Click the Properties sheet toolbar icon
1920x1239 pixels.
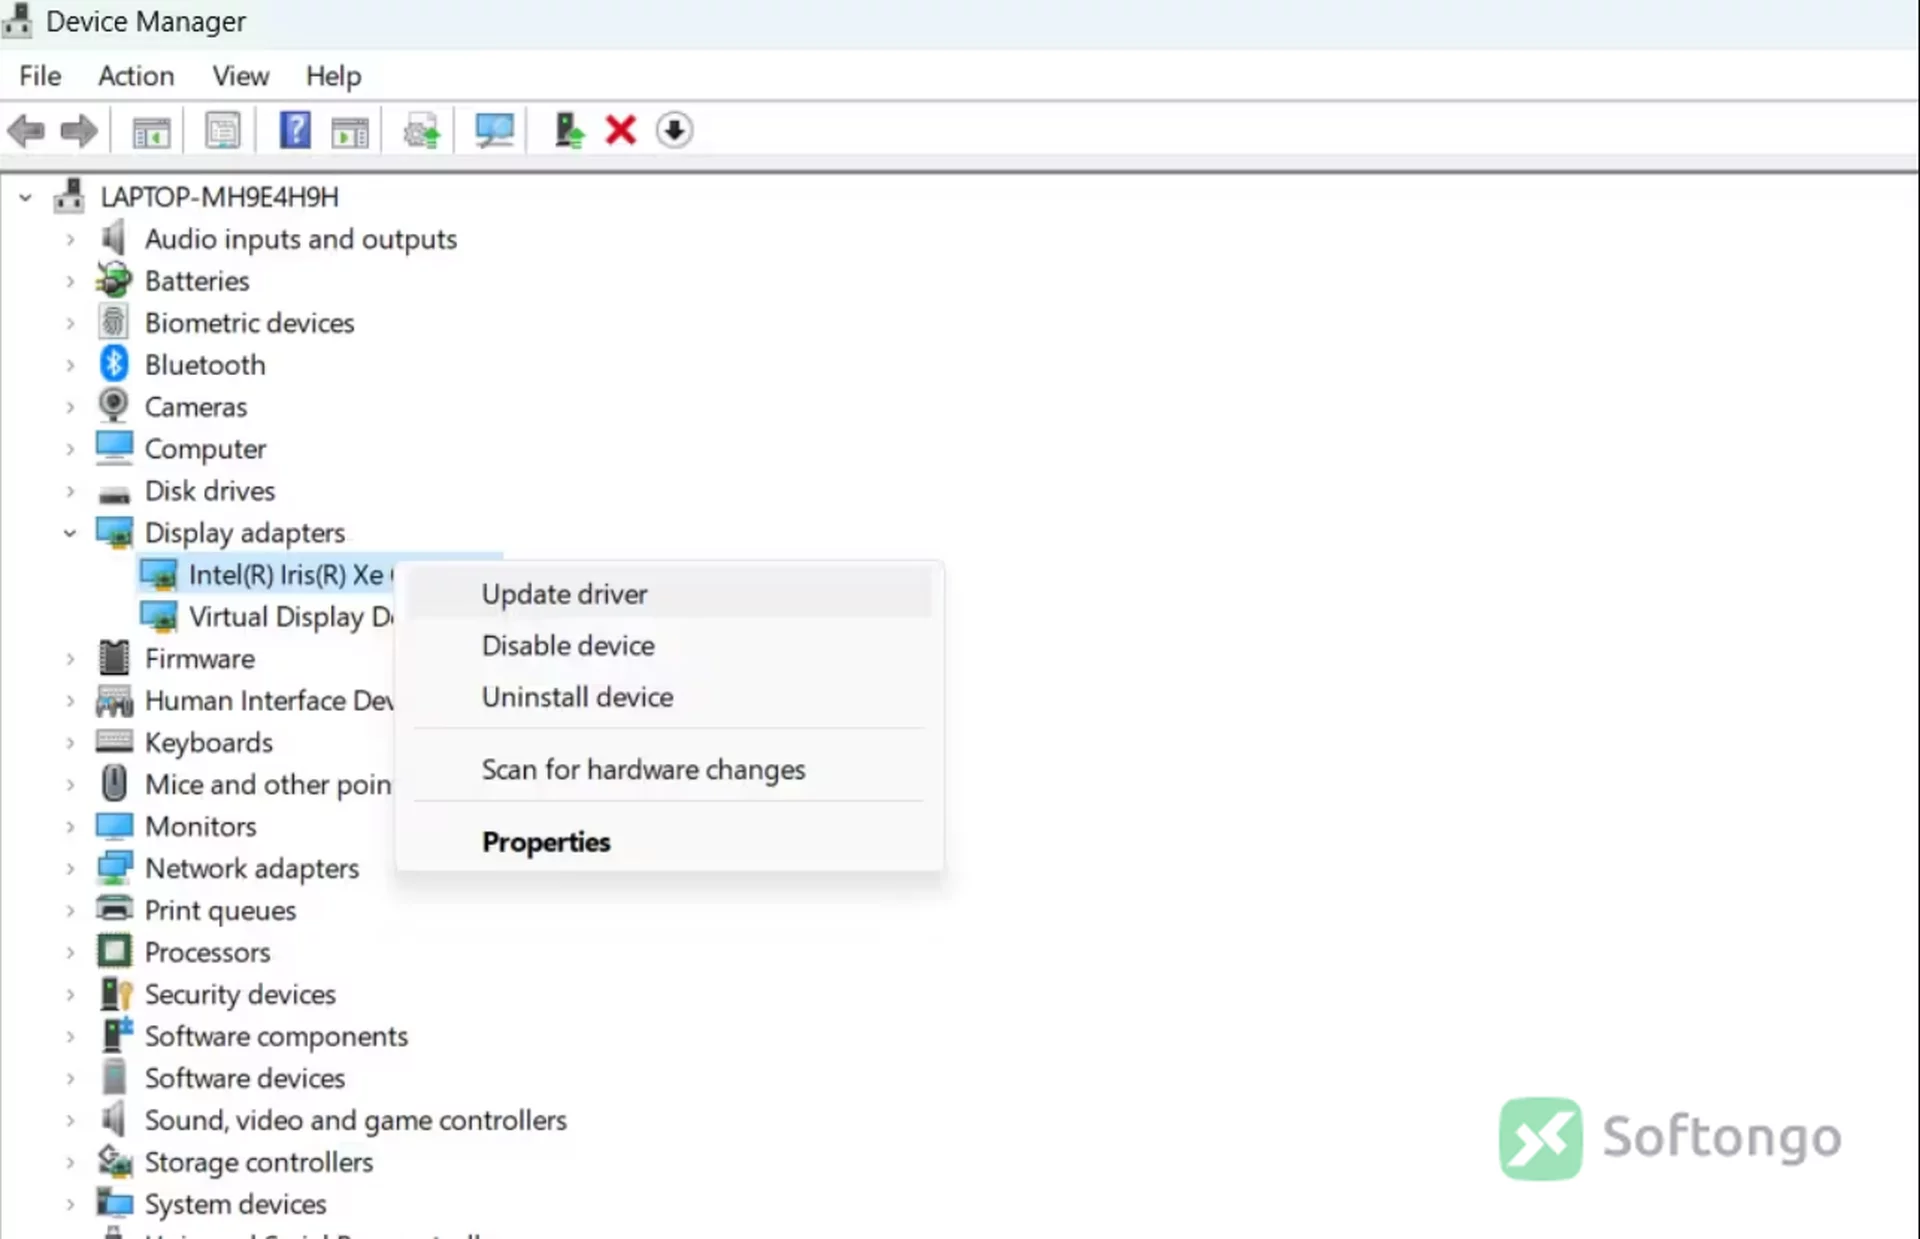pyautogui.click(x=223, y=131)
